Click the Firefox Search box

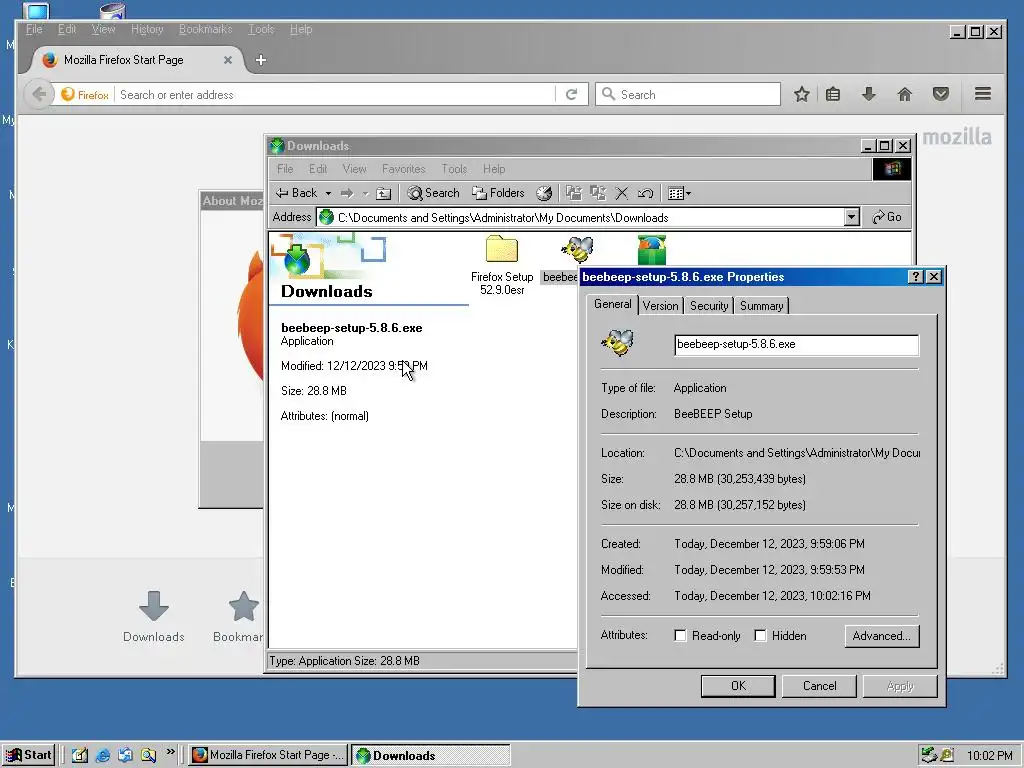click(x=688, y=95)
